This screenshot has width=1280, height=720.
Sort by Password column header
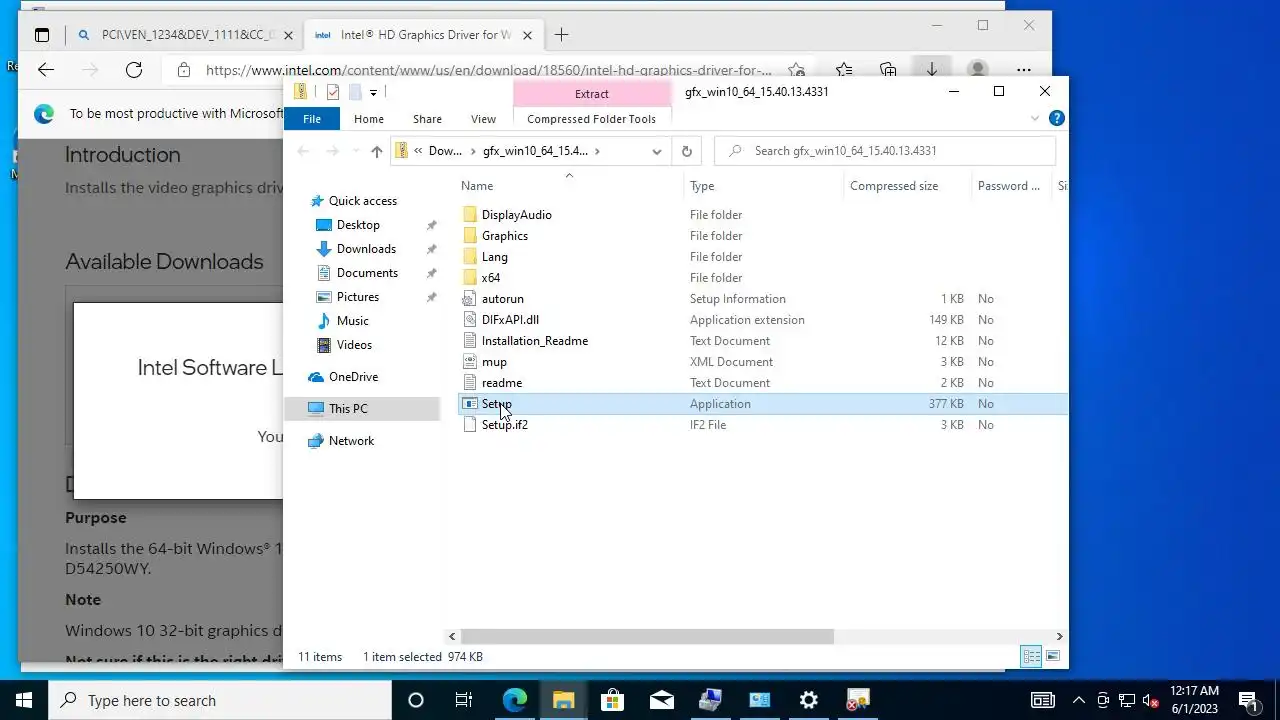click(x=1010, y=186)
